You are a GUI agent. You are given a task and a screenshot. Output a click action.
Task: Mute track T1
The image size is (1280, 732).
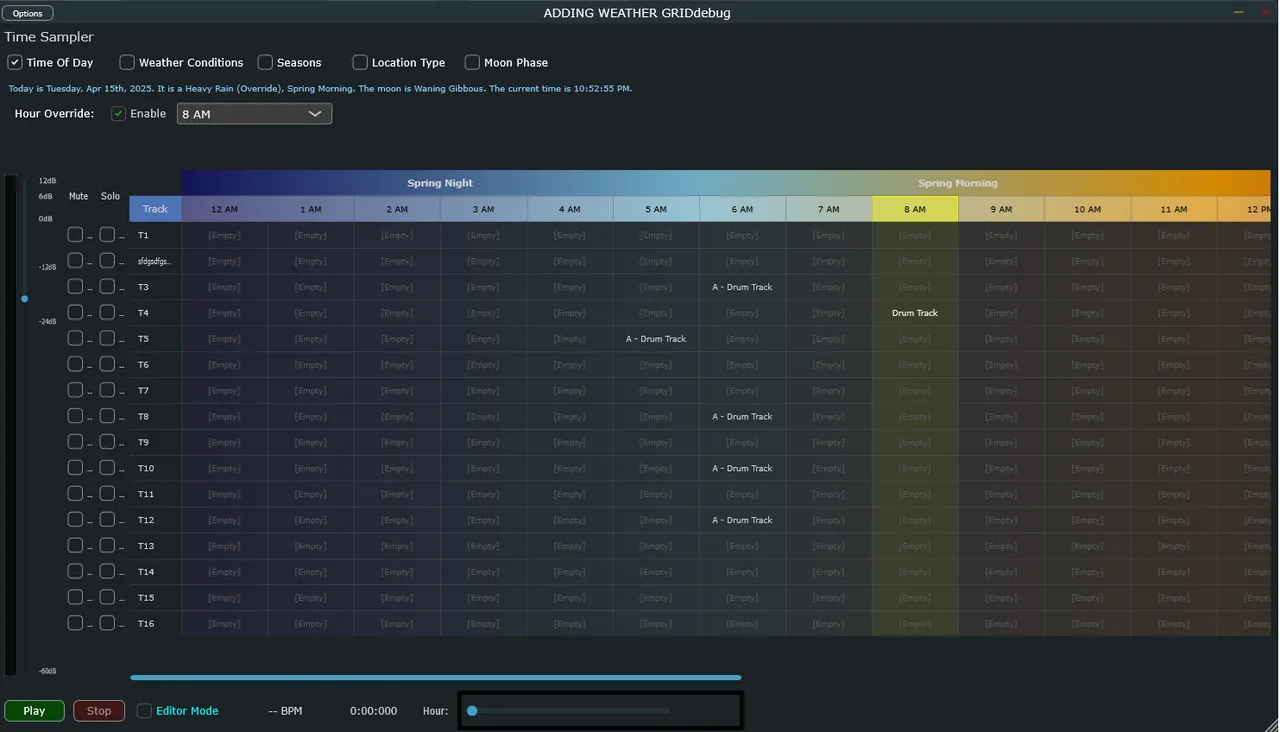click(75, 235)
